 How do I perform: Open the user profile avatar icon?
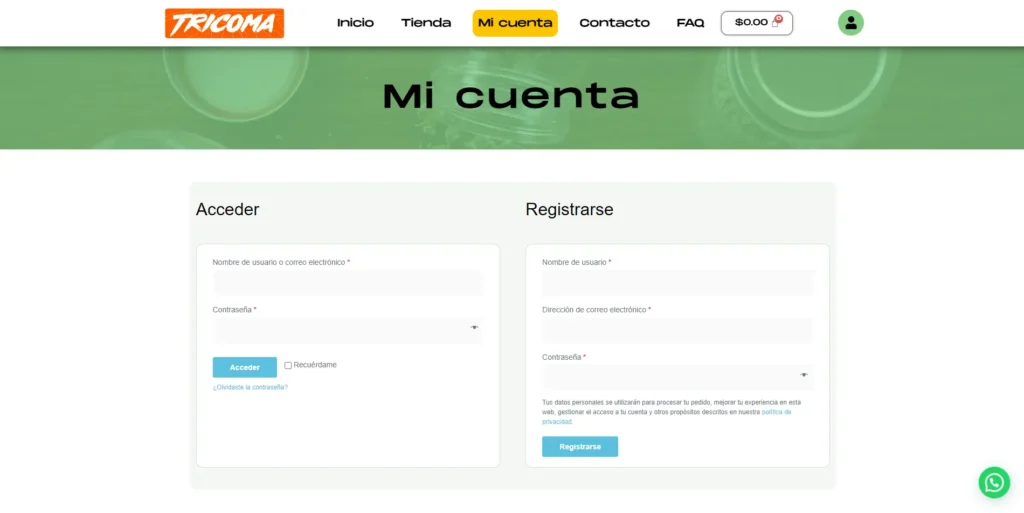850,23
